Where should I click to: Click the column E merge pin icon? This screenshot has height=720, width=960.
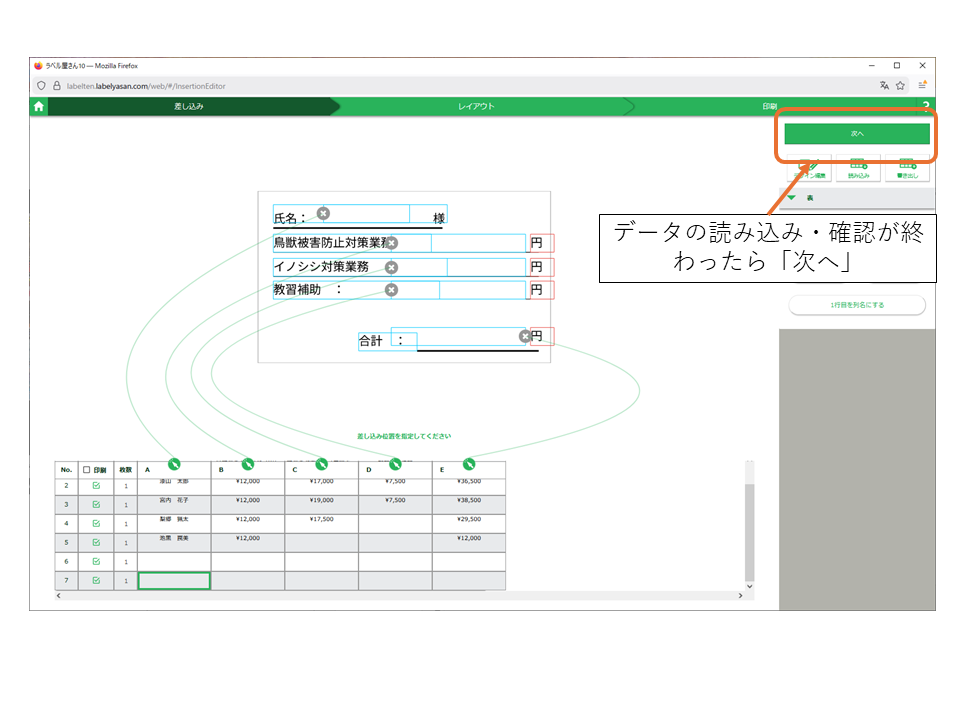(x=469, y=463)
